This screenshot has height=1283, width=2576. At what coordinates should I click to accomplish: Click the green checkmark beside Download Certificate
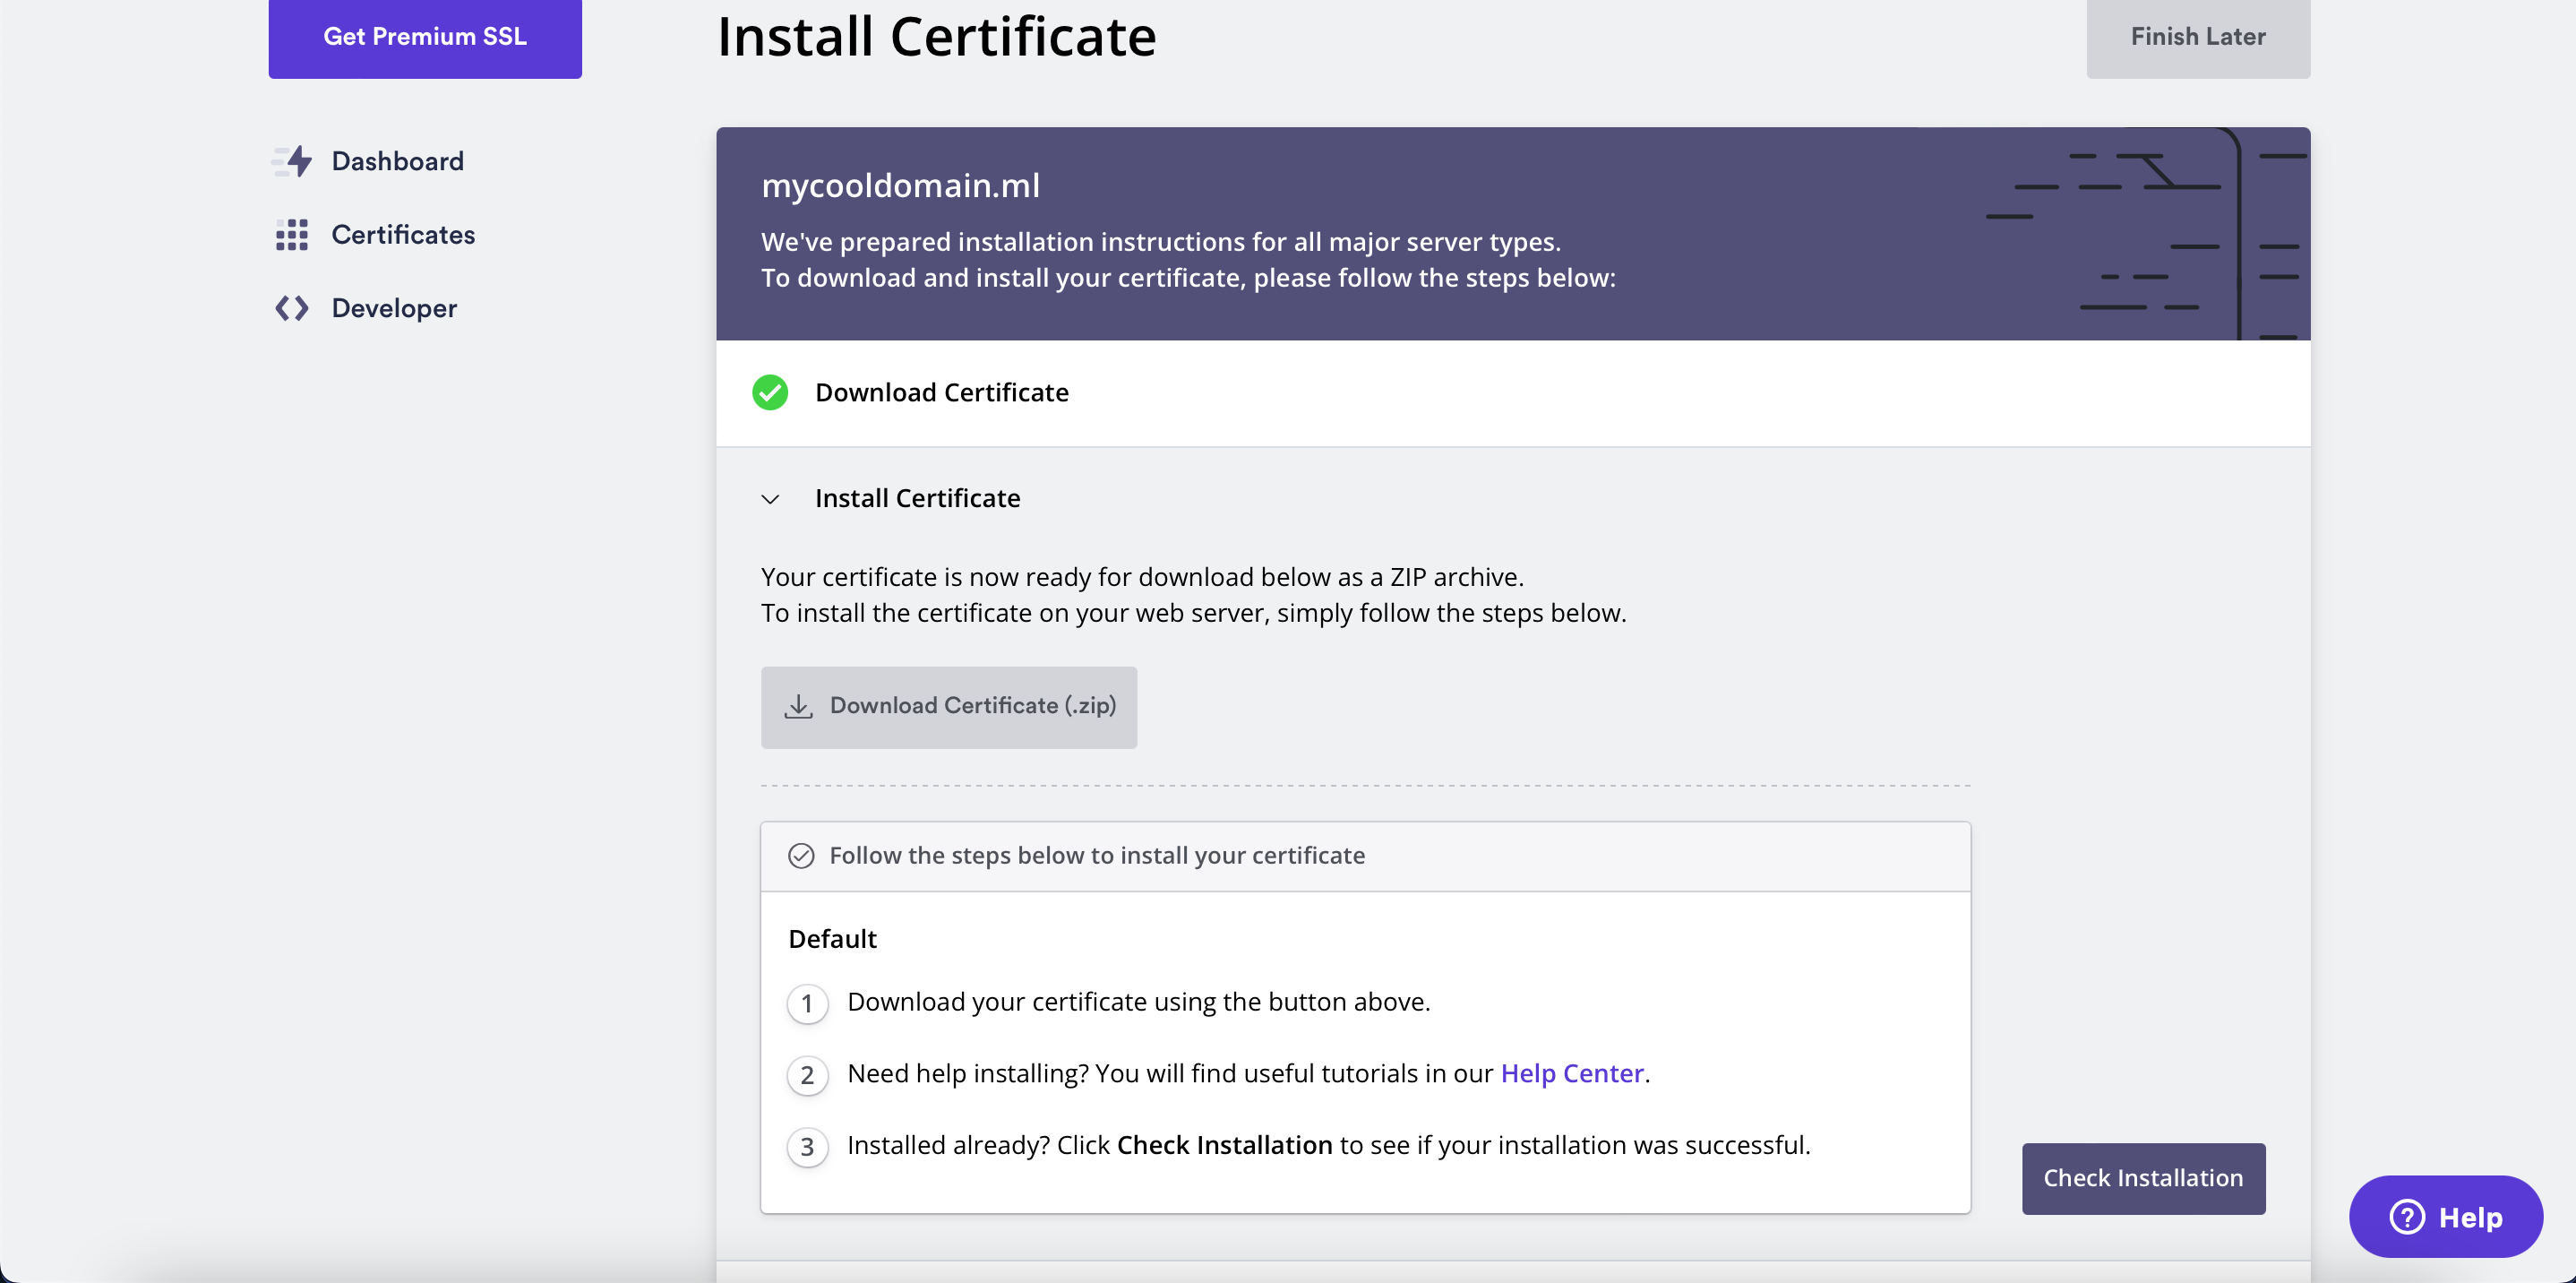pos(770,393)
